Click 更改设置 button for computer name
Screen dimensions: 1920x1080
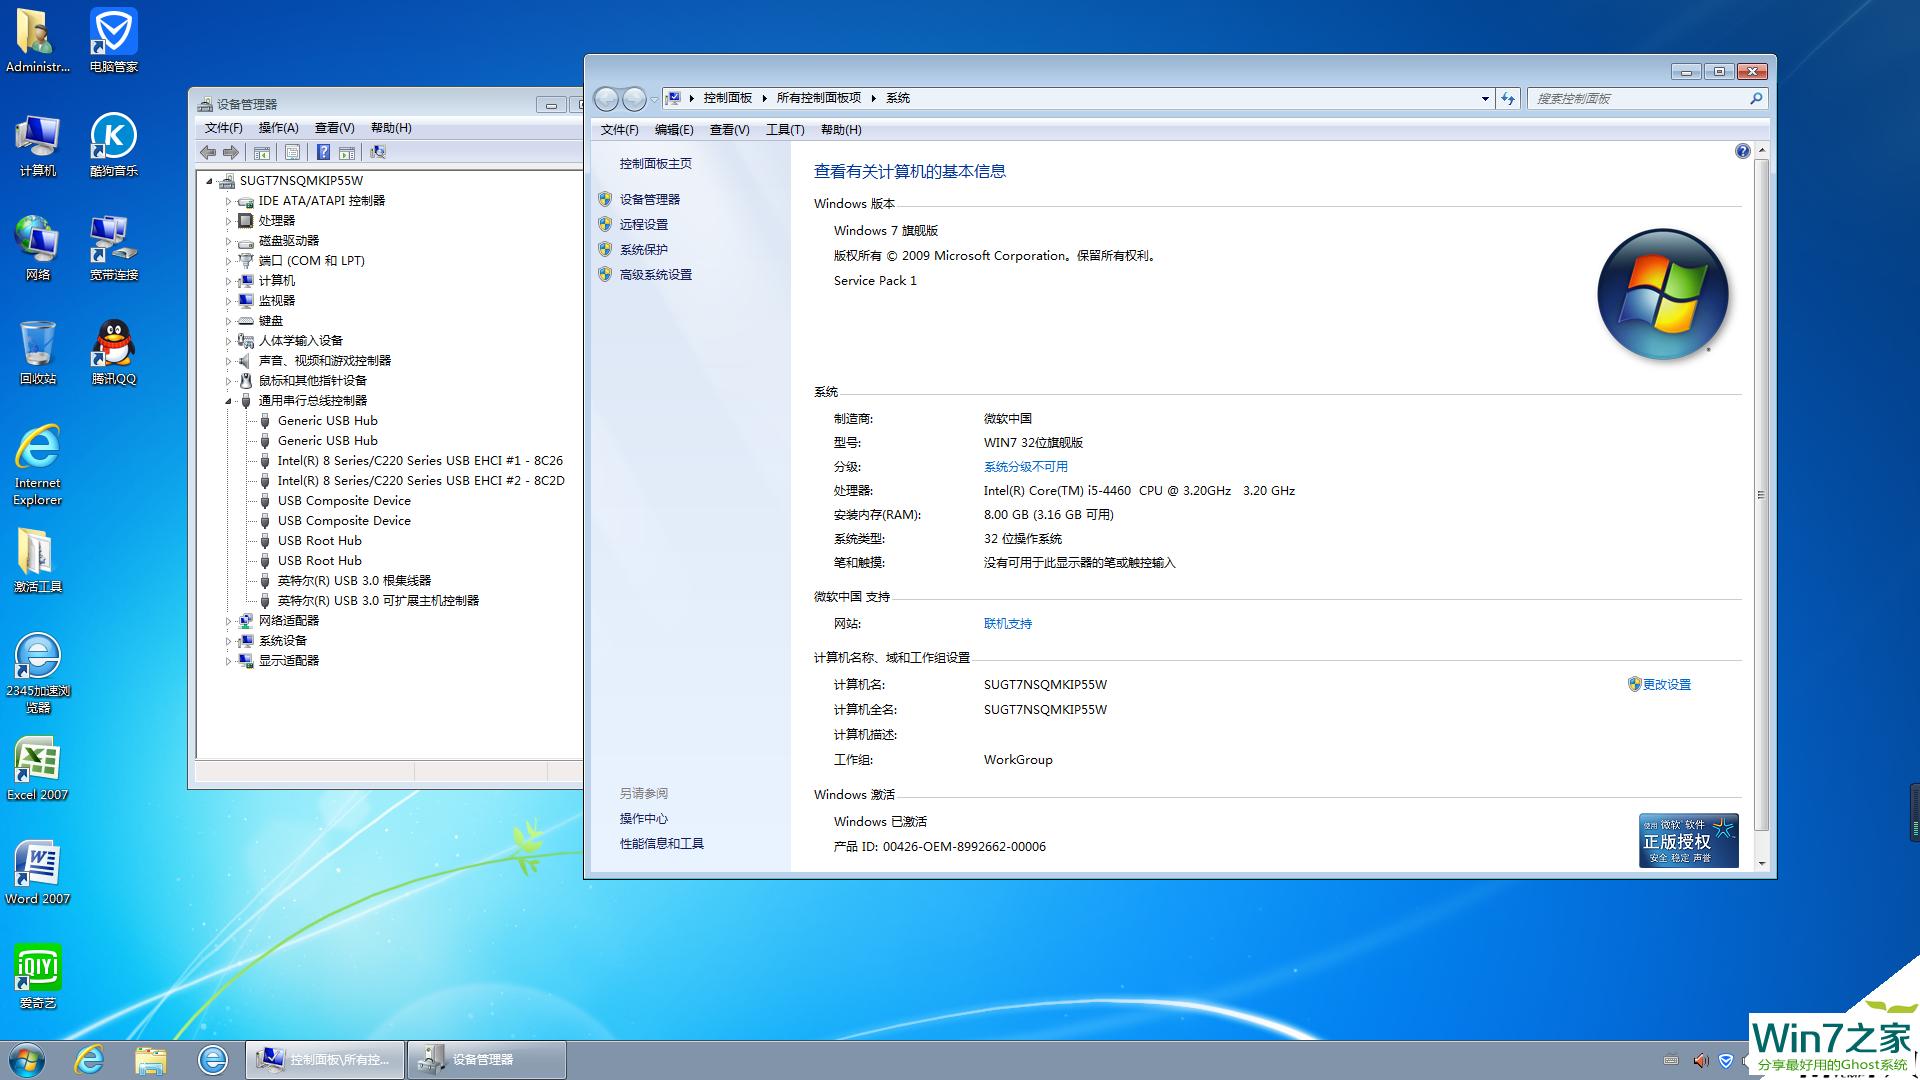1665,683
